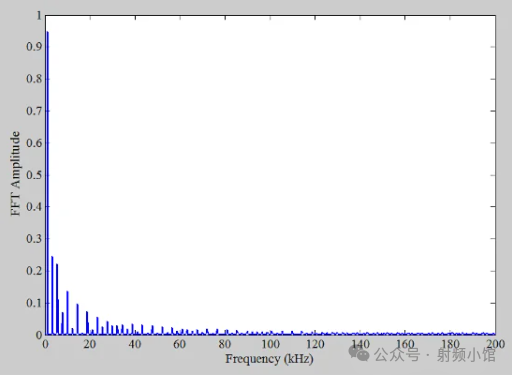The height and width of the screenshot is (375, 512).
Task: Click the 'Frequency (kHz)' axis label
Action: click(x=269, y=359)
